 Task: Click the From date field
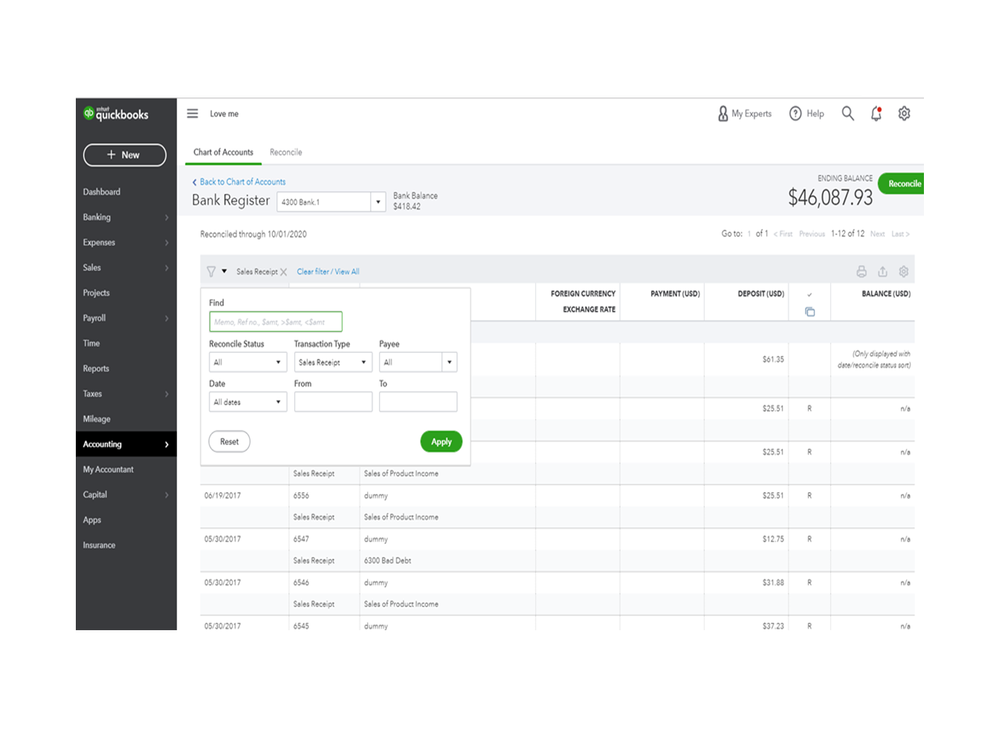pos(333,402)
